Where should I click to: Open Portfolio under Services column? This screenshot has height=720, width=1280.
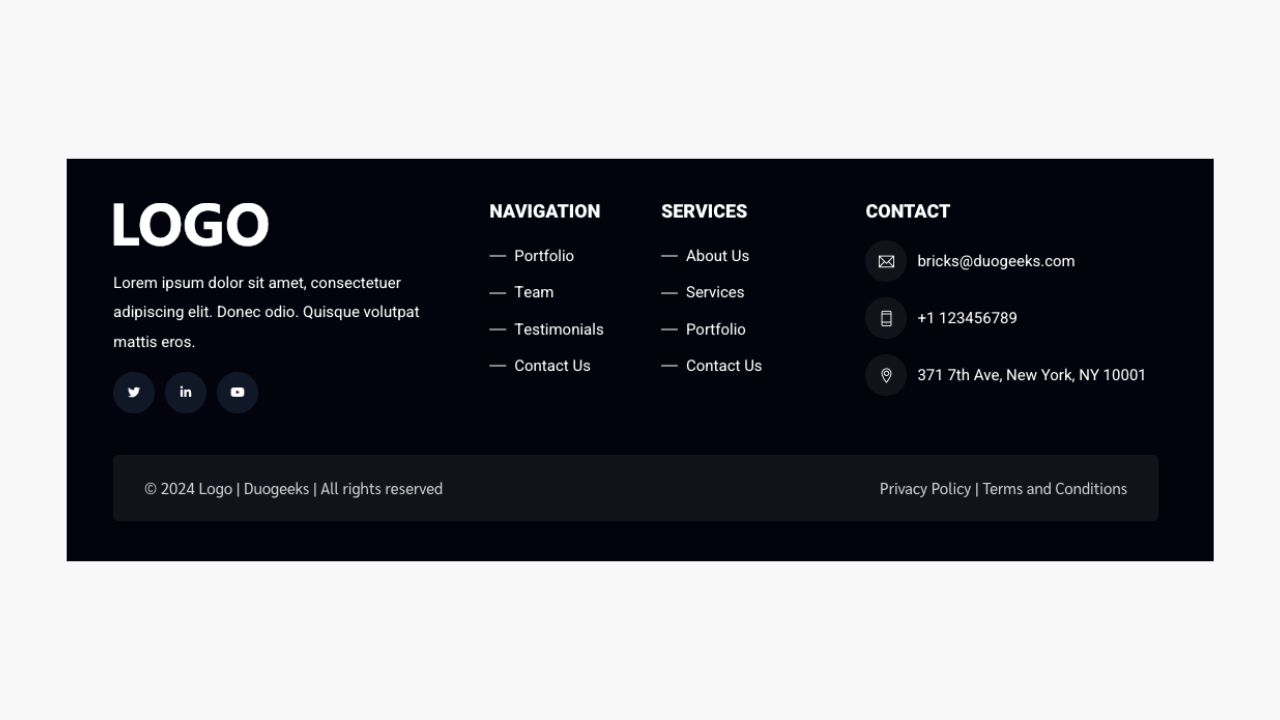716,329
